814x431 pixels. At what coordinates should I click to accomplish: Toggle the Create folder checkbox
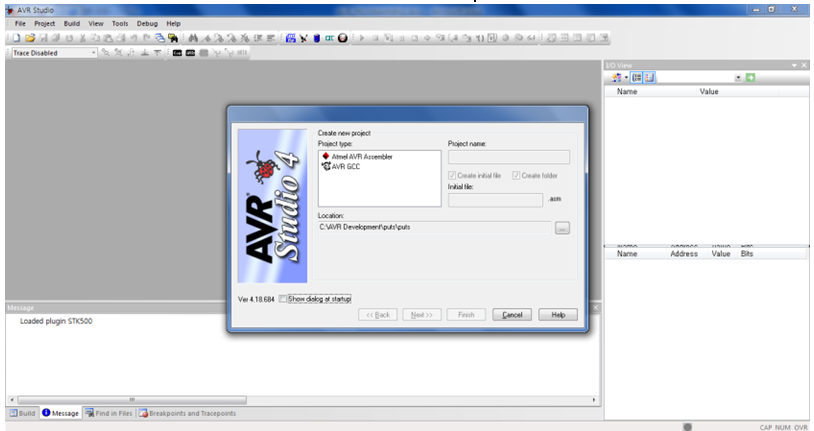point(517,175)
